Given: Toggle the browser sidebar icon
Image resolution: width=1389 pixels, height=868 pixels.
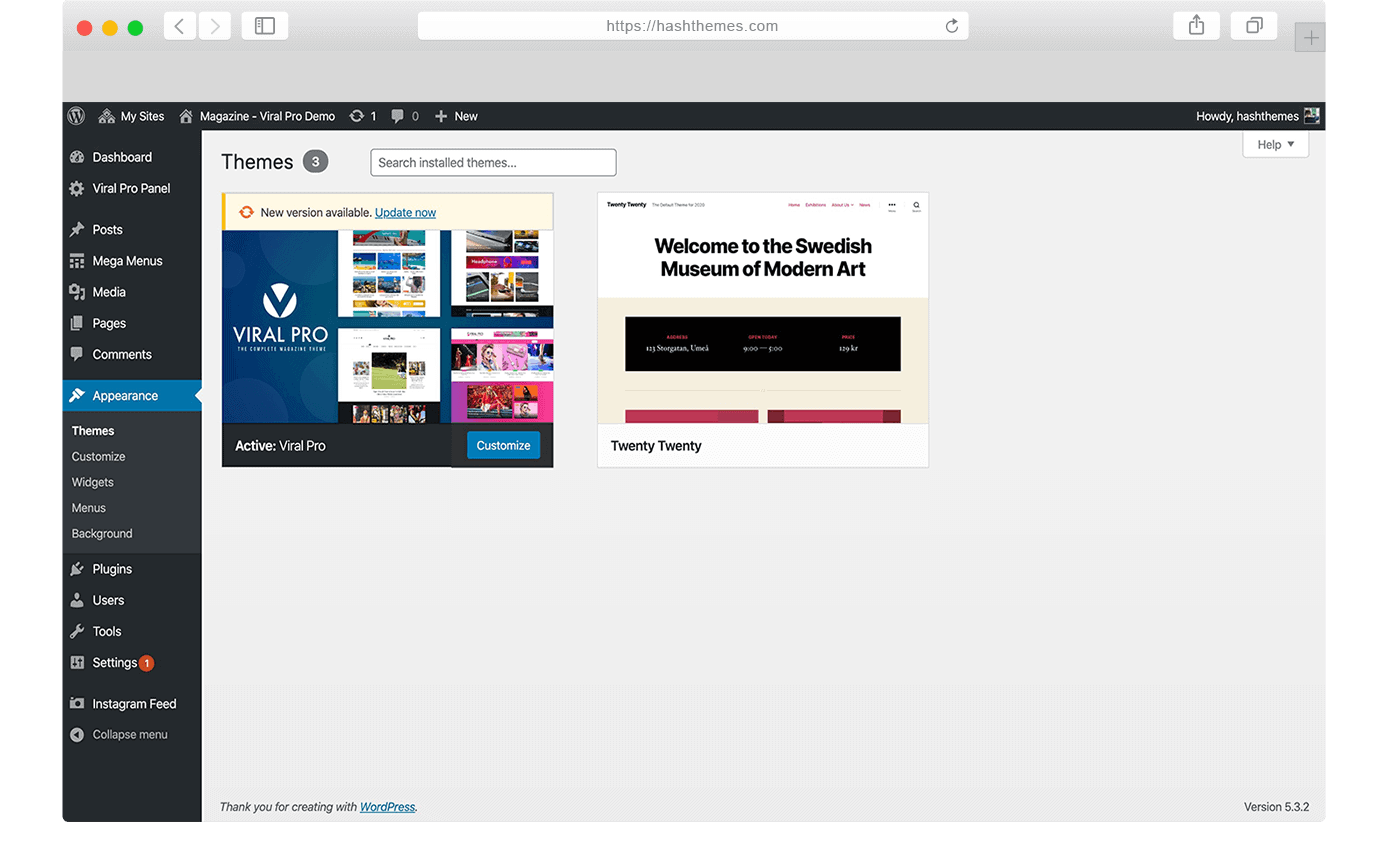Looking at the screenshot, I should coord(265,26).
